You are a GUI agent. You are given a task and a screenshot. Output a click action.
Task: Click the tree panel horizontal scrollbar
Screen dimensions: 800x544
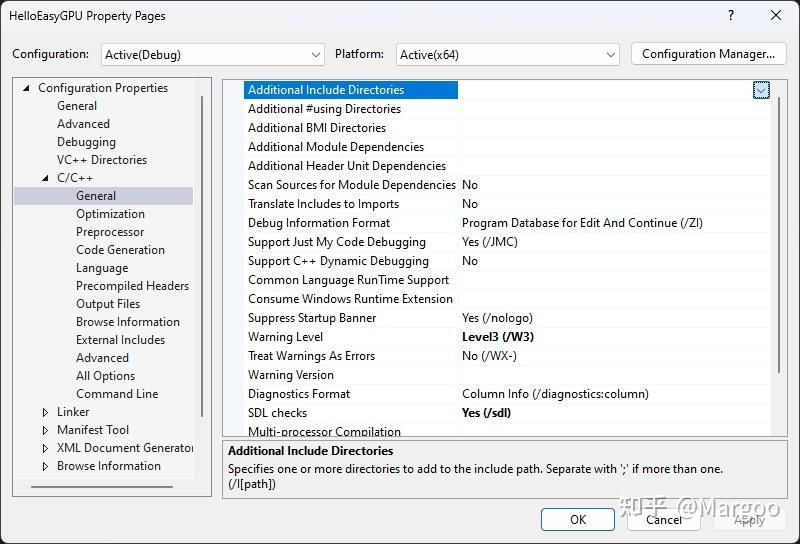tap(102, 487)
